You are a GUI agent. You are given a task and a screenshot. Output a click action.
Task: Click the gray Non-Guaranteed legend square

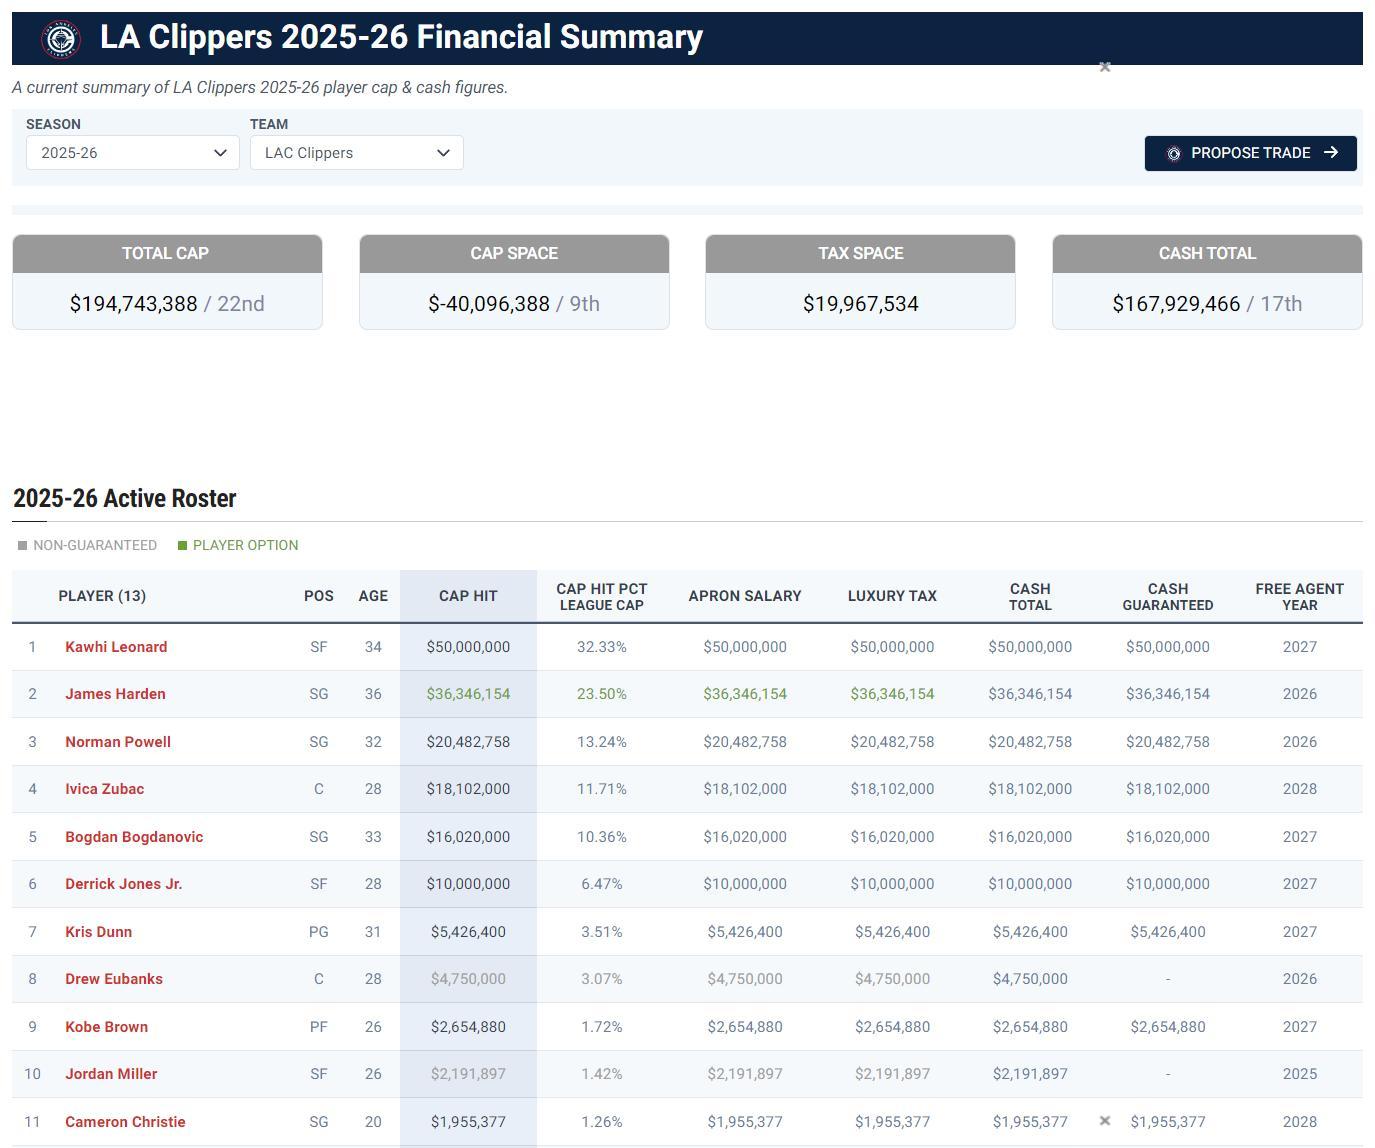pos(22,546)
